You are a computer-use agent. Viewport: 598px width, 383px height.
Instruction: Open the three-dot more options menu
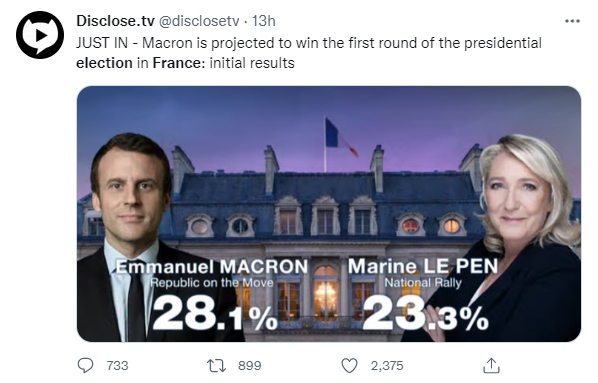[572, 21]
